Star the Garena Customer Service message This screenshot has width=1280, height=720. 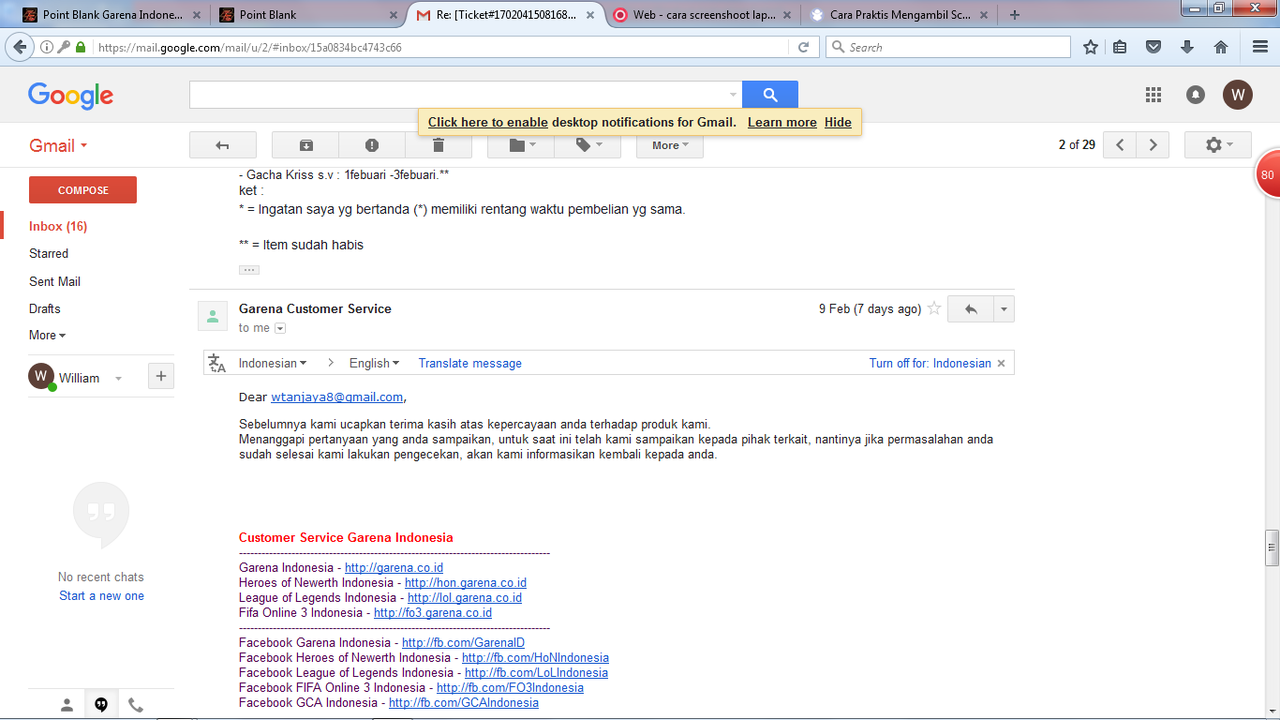[x=934, y=309]
